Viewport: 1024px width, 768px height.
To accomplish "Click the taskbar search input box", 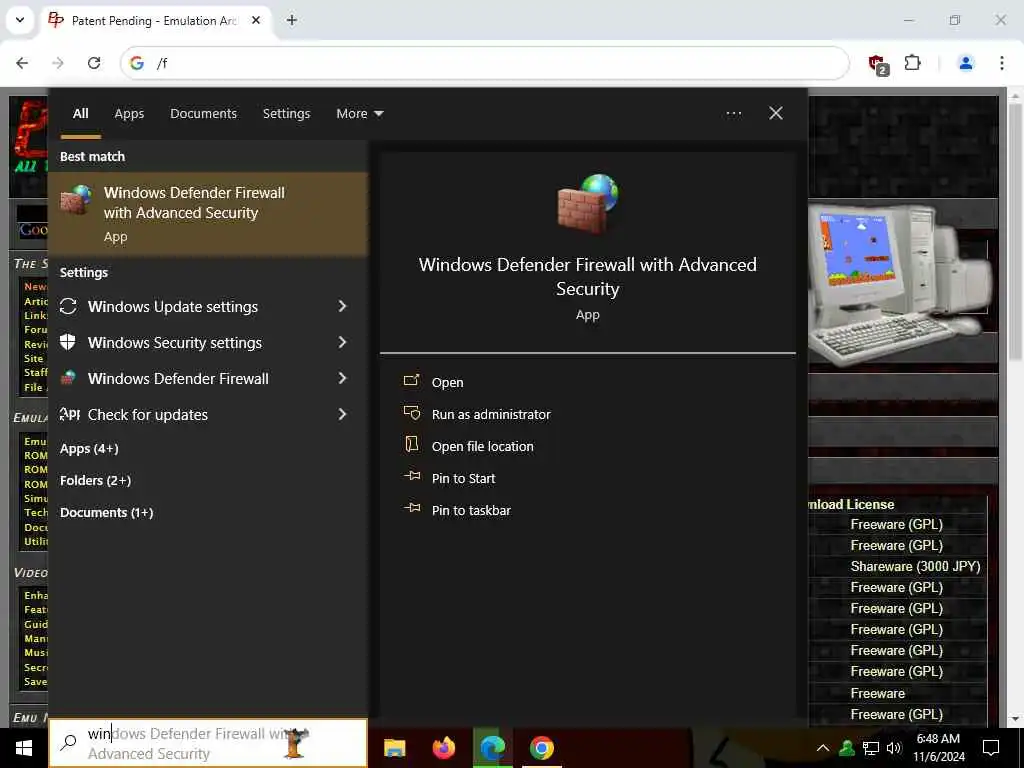I will click(208, 743).
